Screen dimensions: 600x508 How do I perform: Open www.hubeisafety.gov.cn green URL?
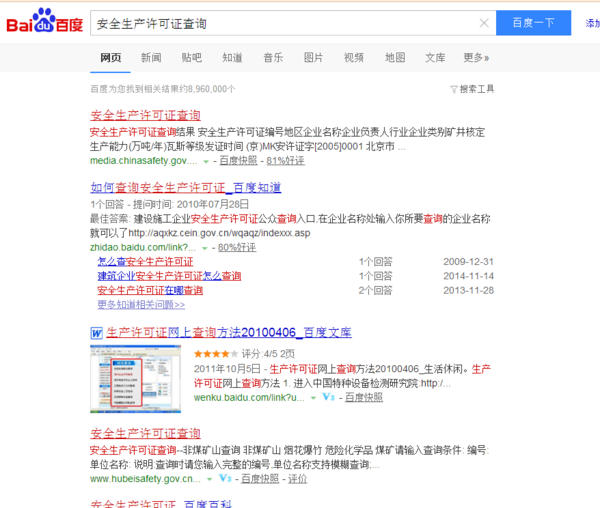tap(145, 479)
